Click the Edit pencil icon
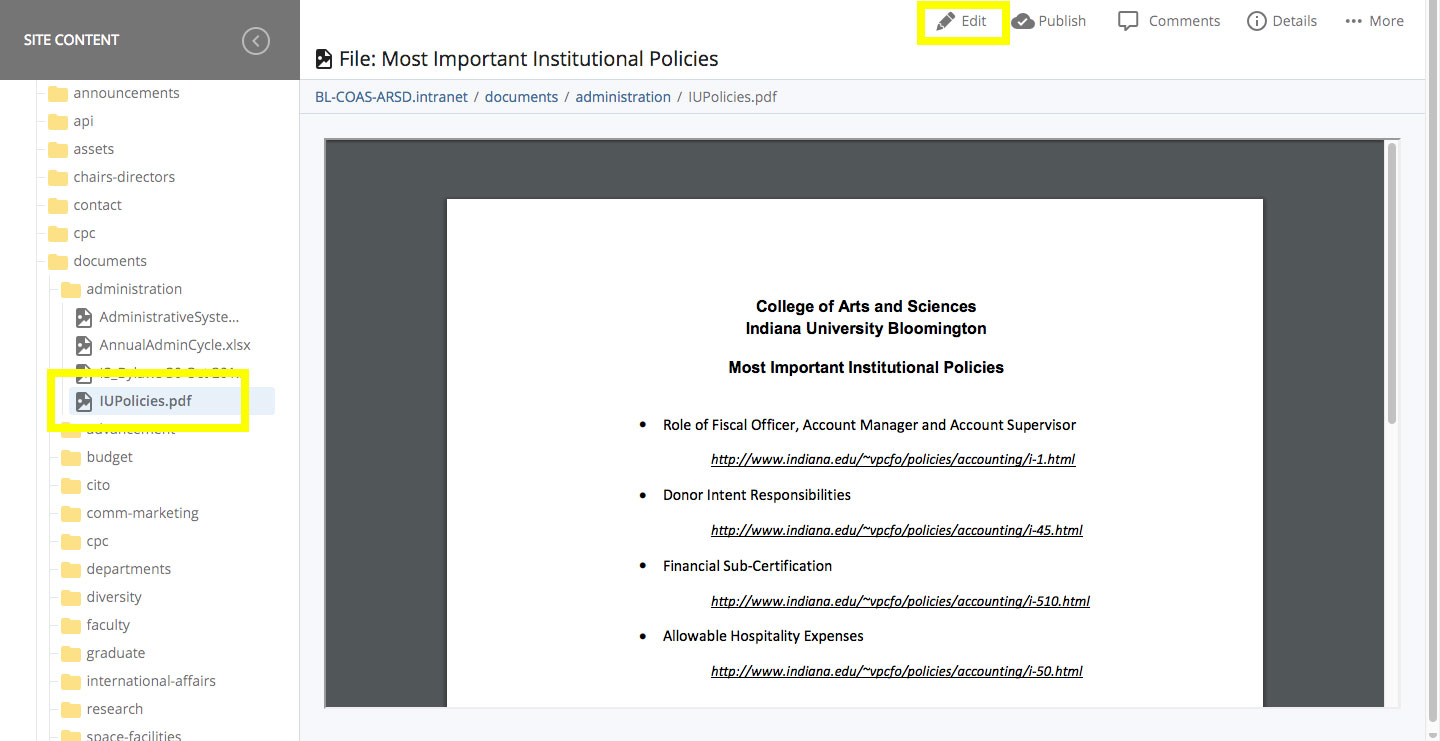1440x741 pixels. (x=945, y=21)
